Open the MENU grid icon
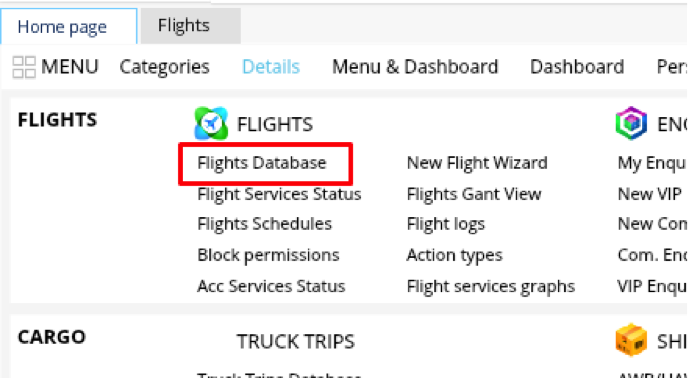This screenshot has width=688, height=379. 24,67
